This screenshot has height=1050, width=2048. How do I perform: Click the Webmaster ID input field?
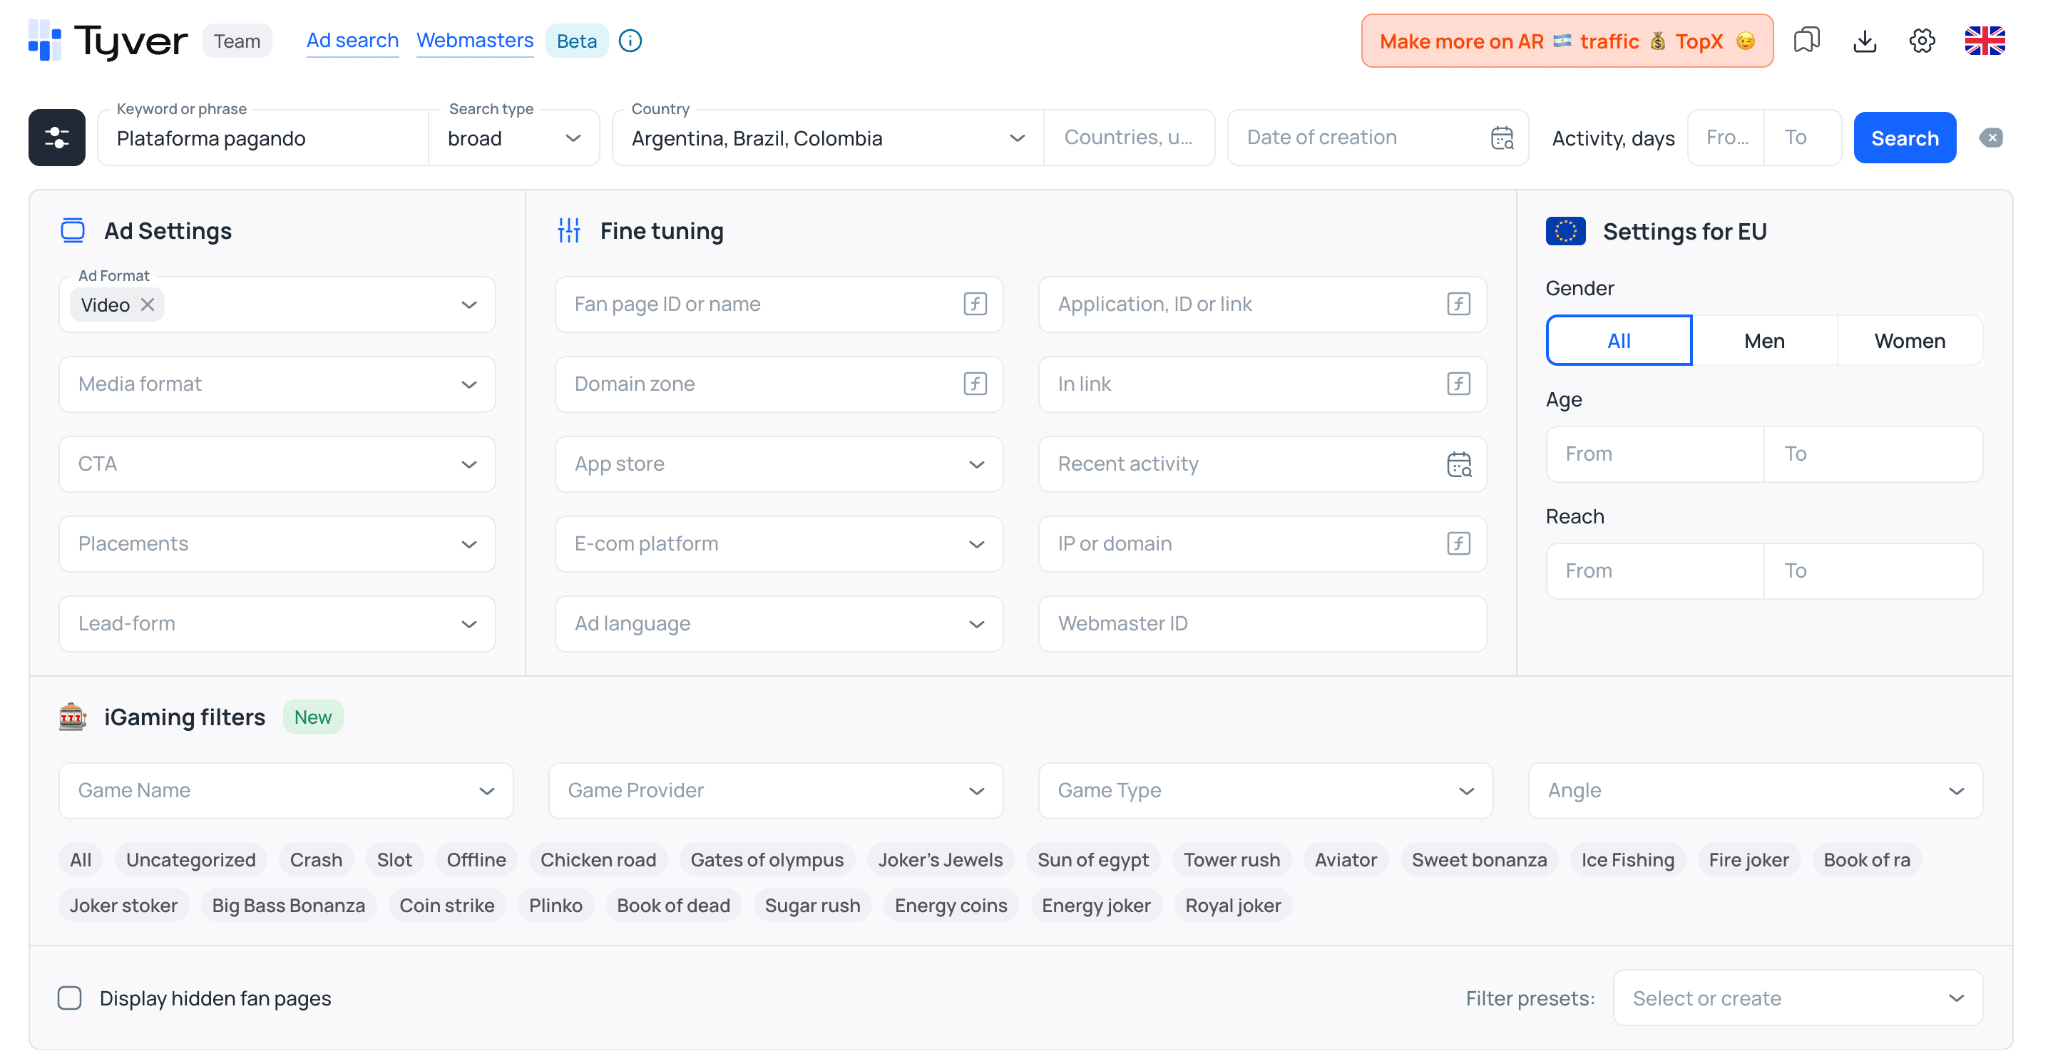(1262, 624)
